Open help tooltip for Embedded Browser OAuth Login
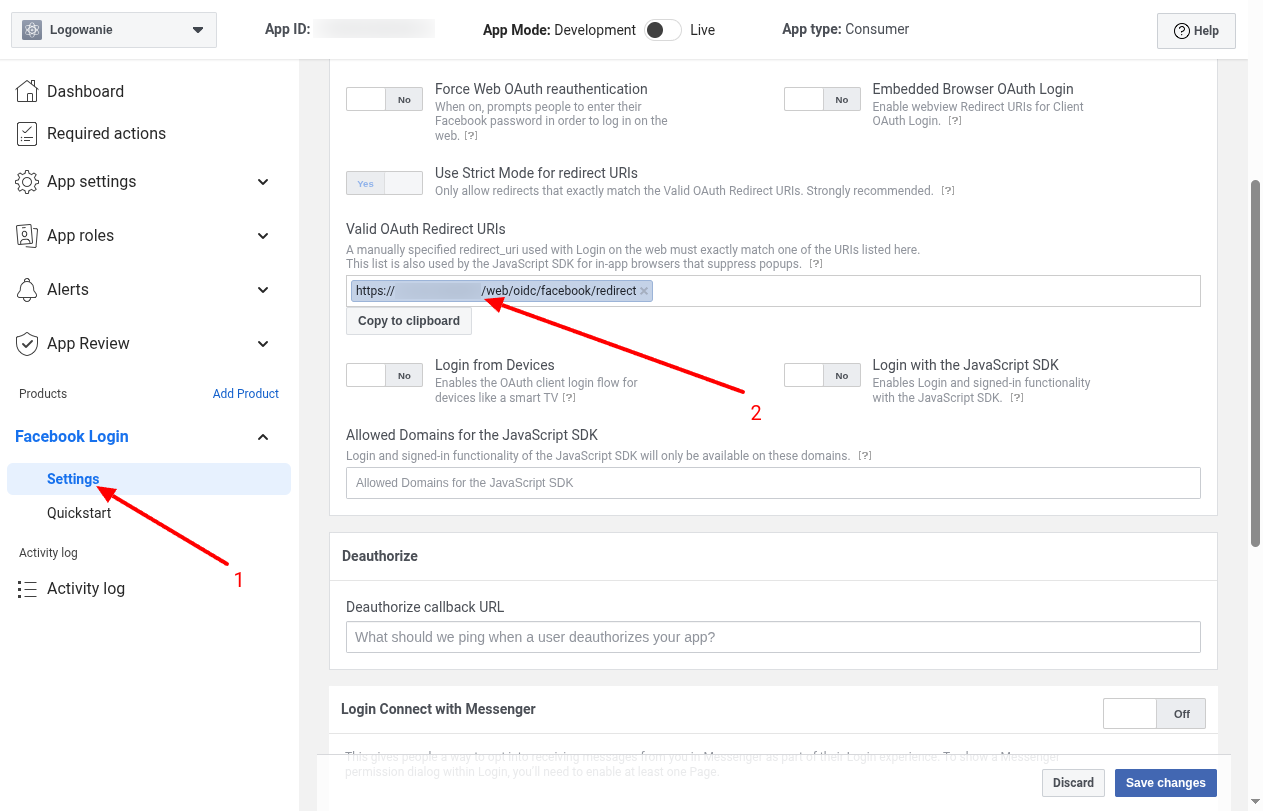Image resolution: width=1263 pixels, height=811 pixels. tap(955, 121)
